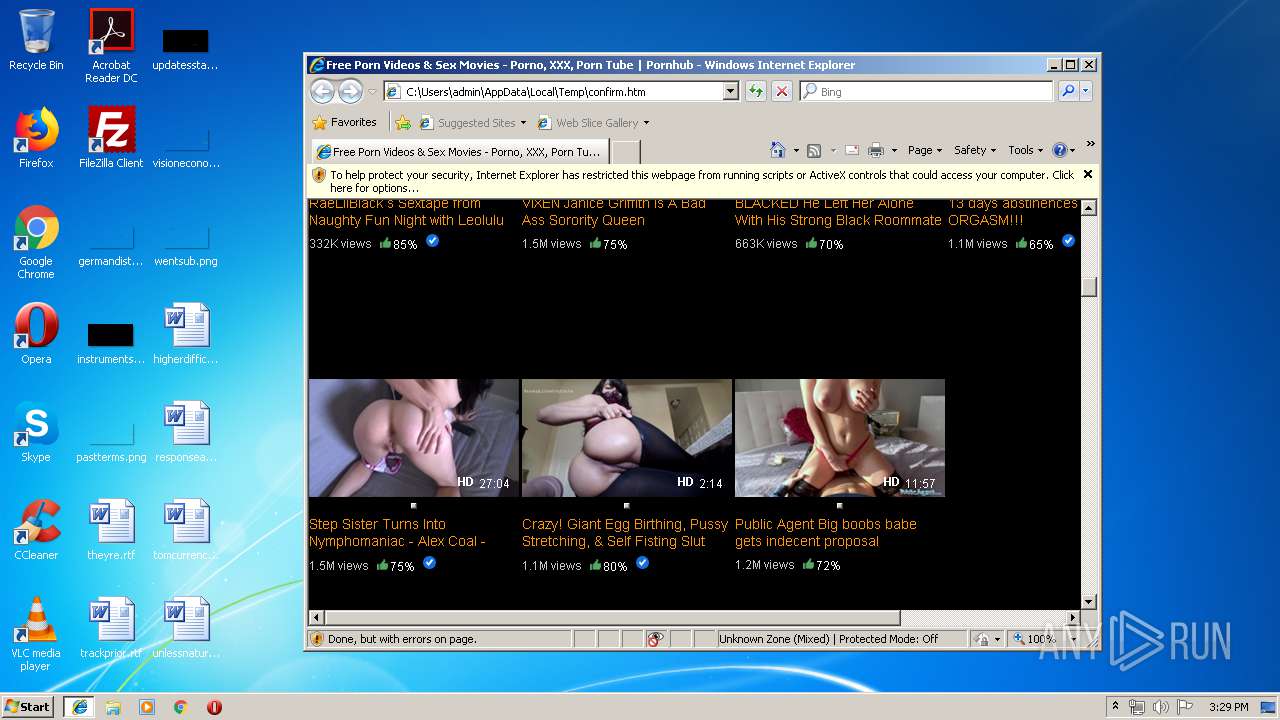Open the Help question mark icon
Image resolution: width=1280 pixels, height=720 pixels.
(x=1060, y=150)
